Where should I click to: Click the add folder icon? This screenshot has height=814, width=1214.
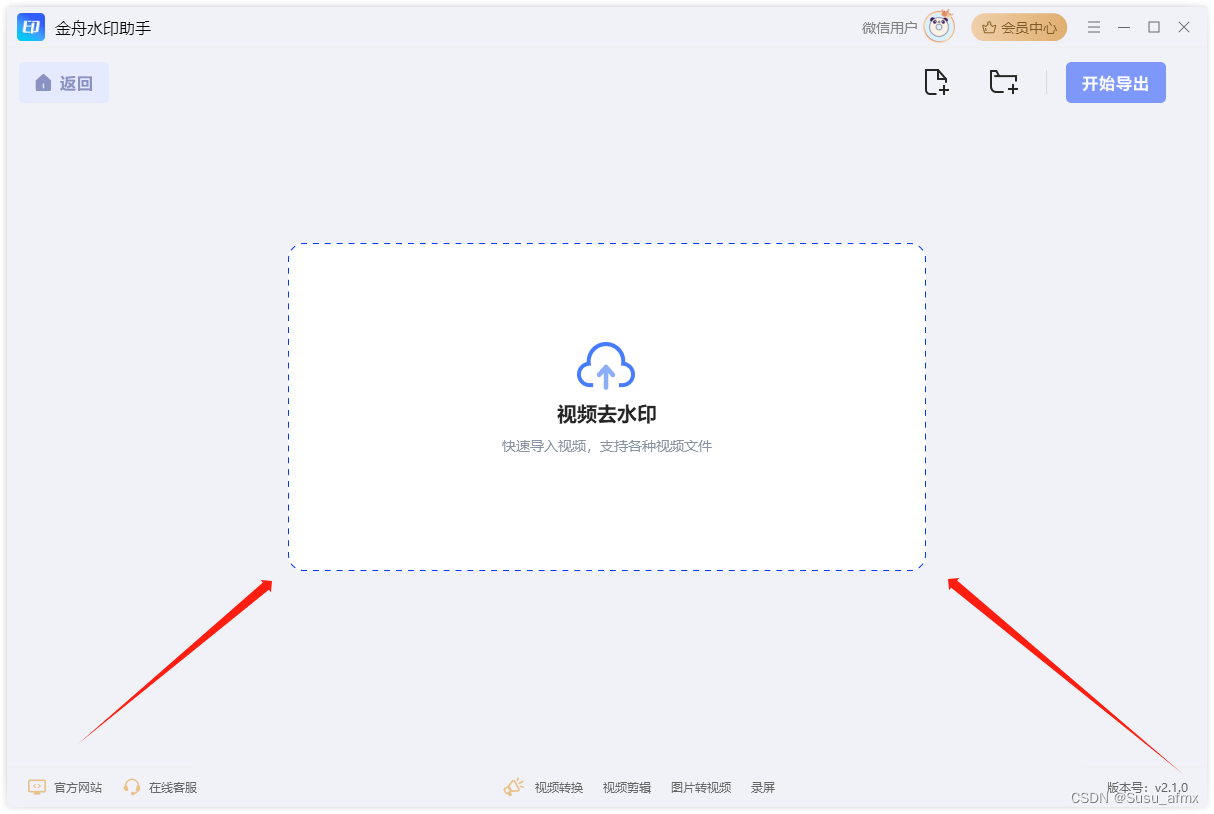pyautogui.click(x=1003, y=83)
